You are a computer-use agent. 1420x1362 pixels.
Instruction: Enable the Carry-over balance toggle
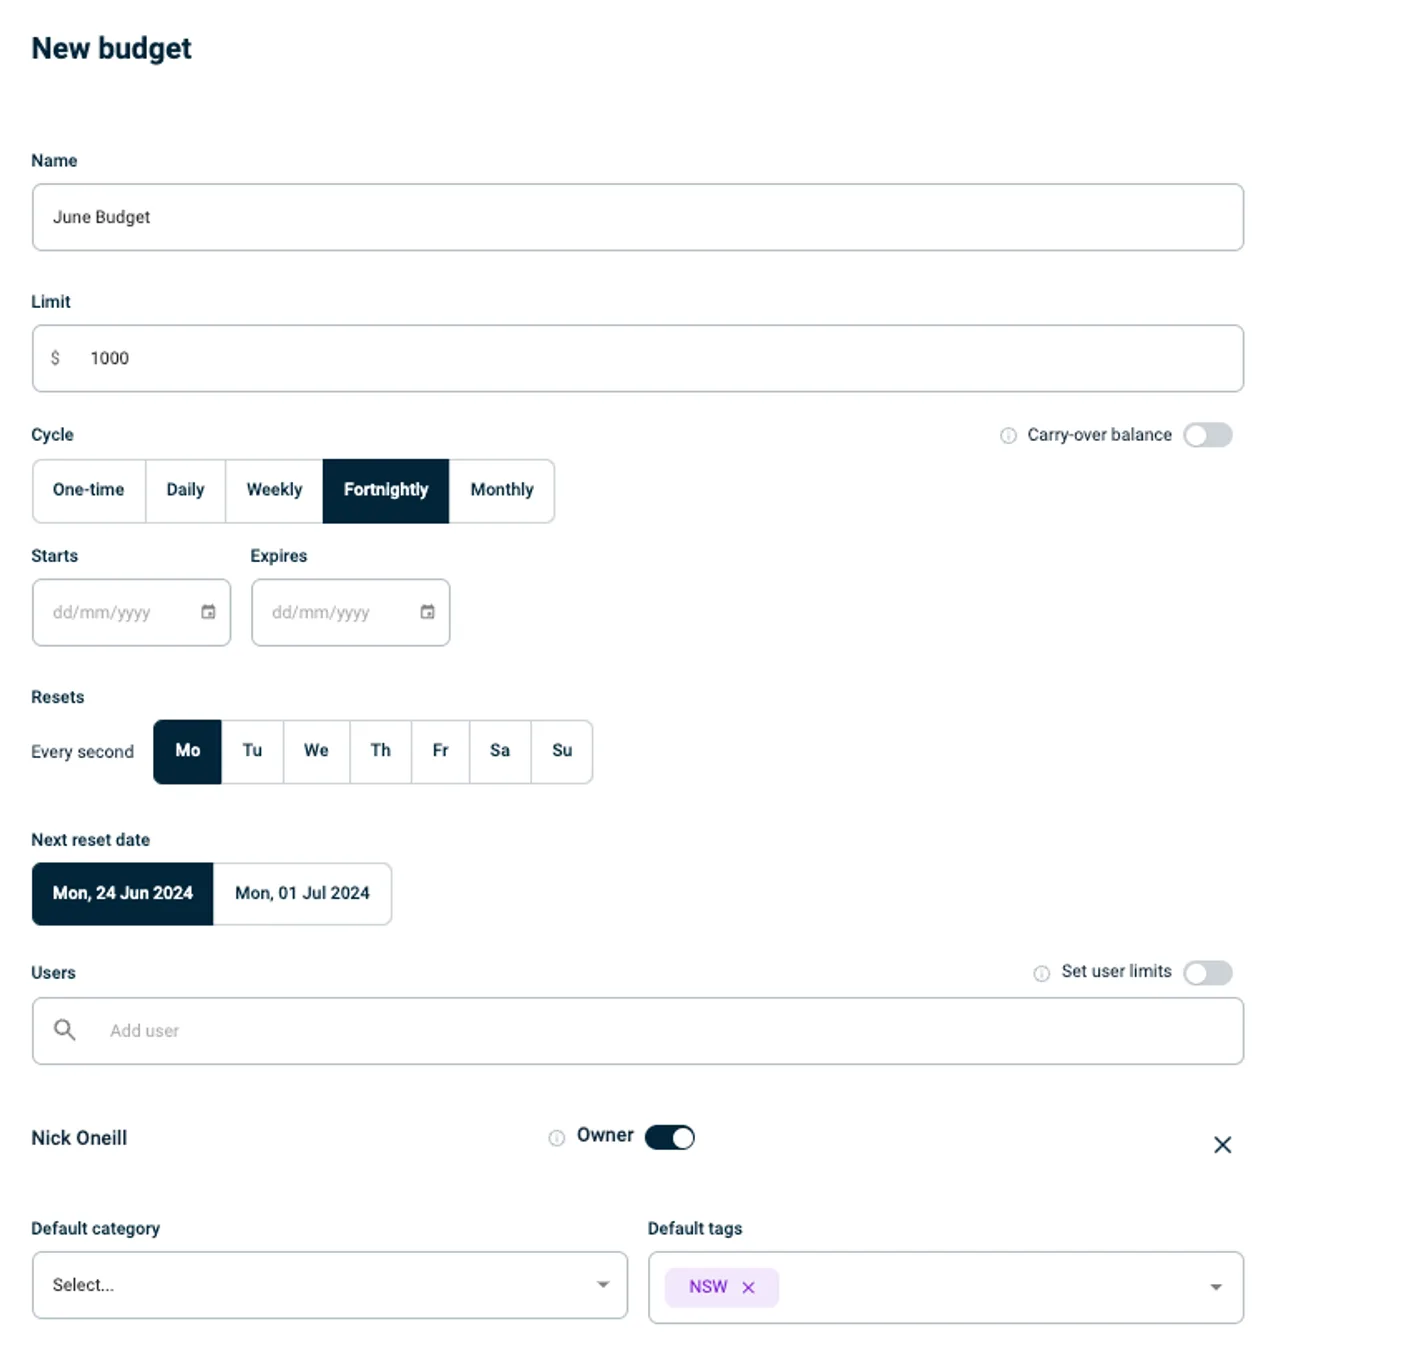click(x=1207, y=435)
